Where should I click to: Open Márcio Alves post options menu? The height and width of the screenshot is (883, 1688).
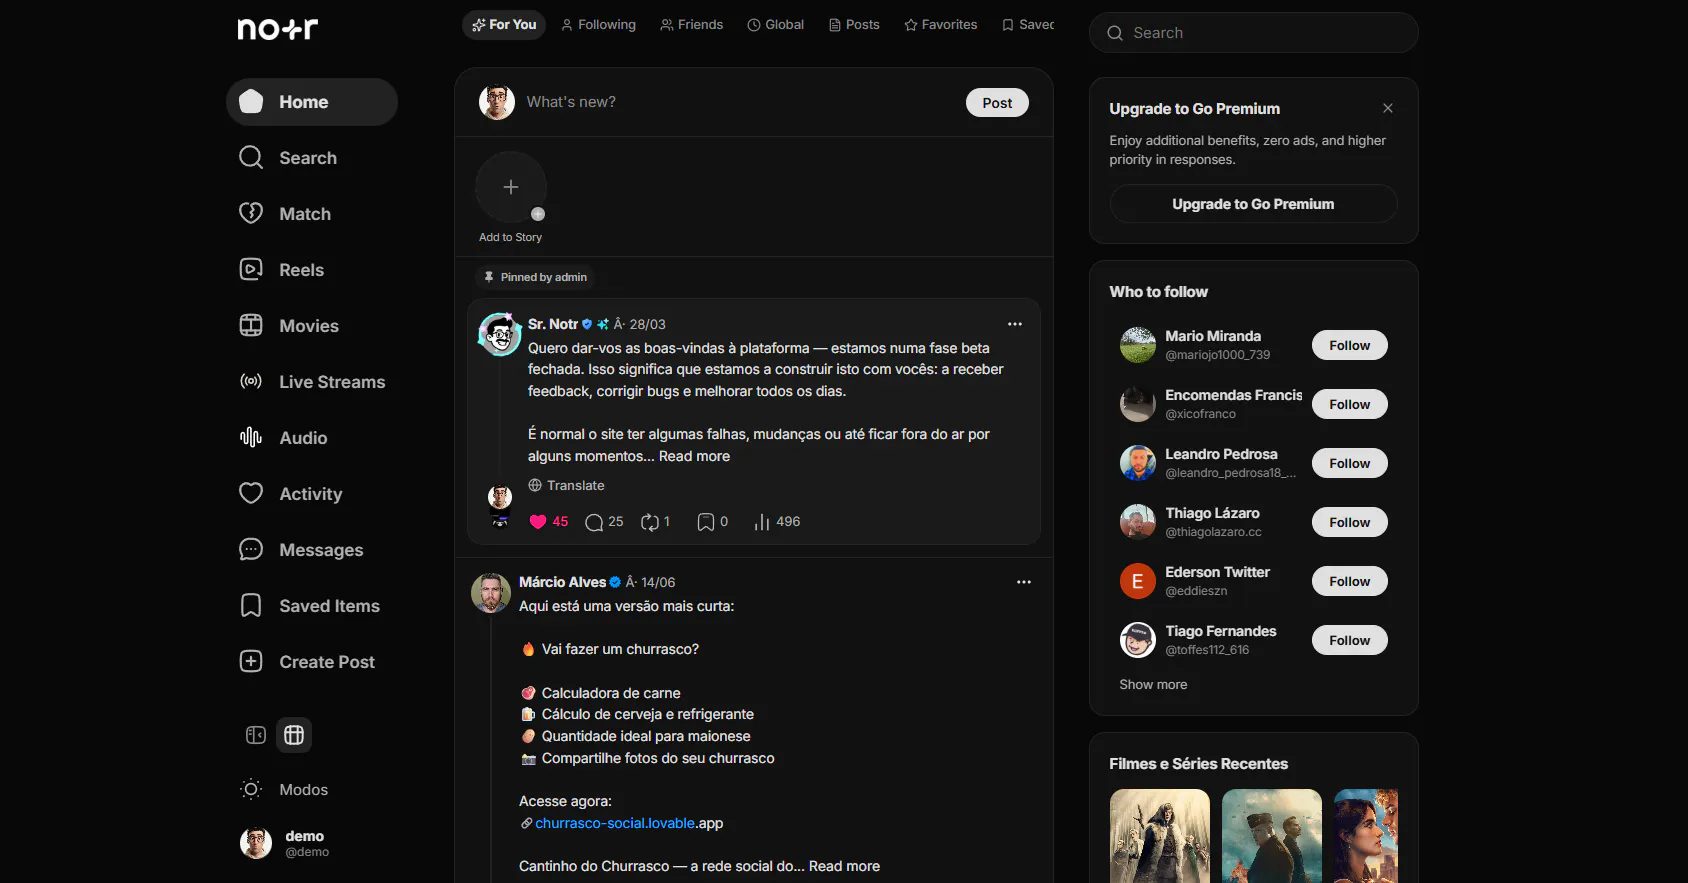pyautogui.click(x=1024, y=582)
